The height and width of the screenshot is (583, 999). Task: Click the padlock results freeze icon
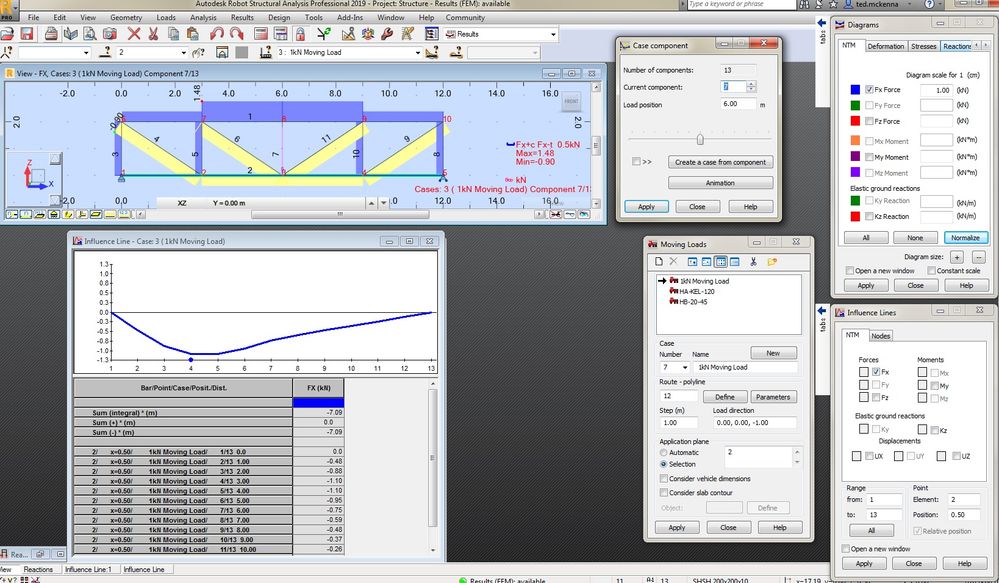(299, 34)
